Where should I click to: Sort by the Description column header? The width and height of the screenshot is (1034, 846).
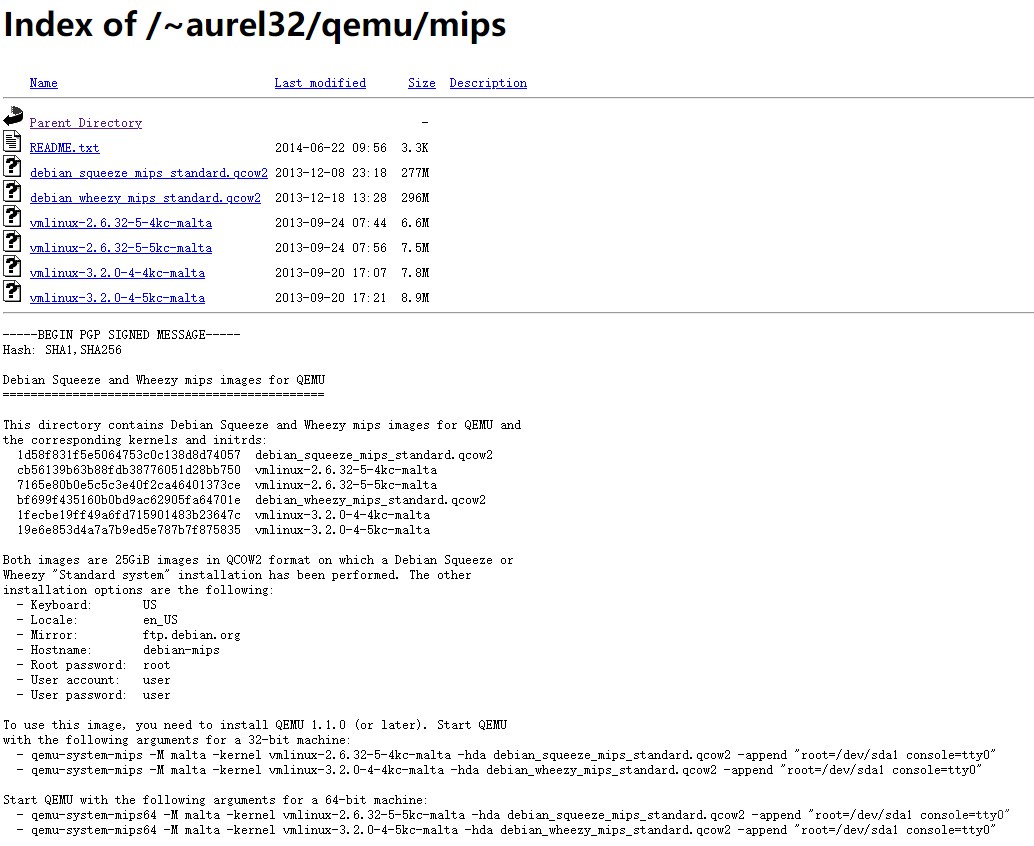[488, 83]
